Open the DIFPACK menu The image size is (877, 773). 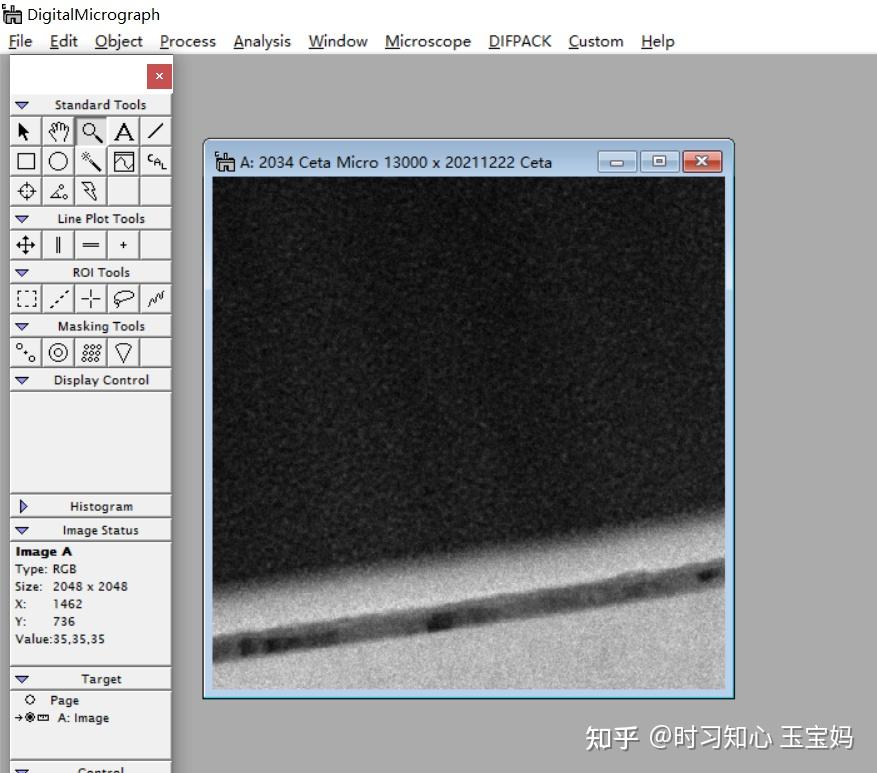(x=520, y=41)
